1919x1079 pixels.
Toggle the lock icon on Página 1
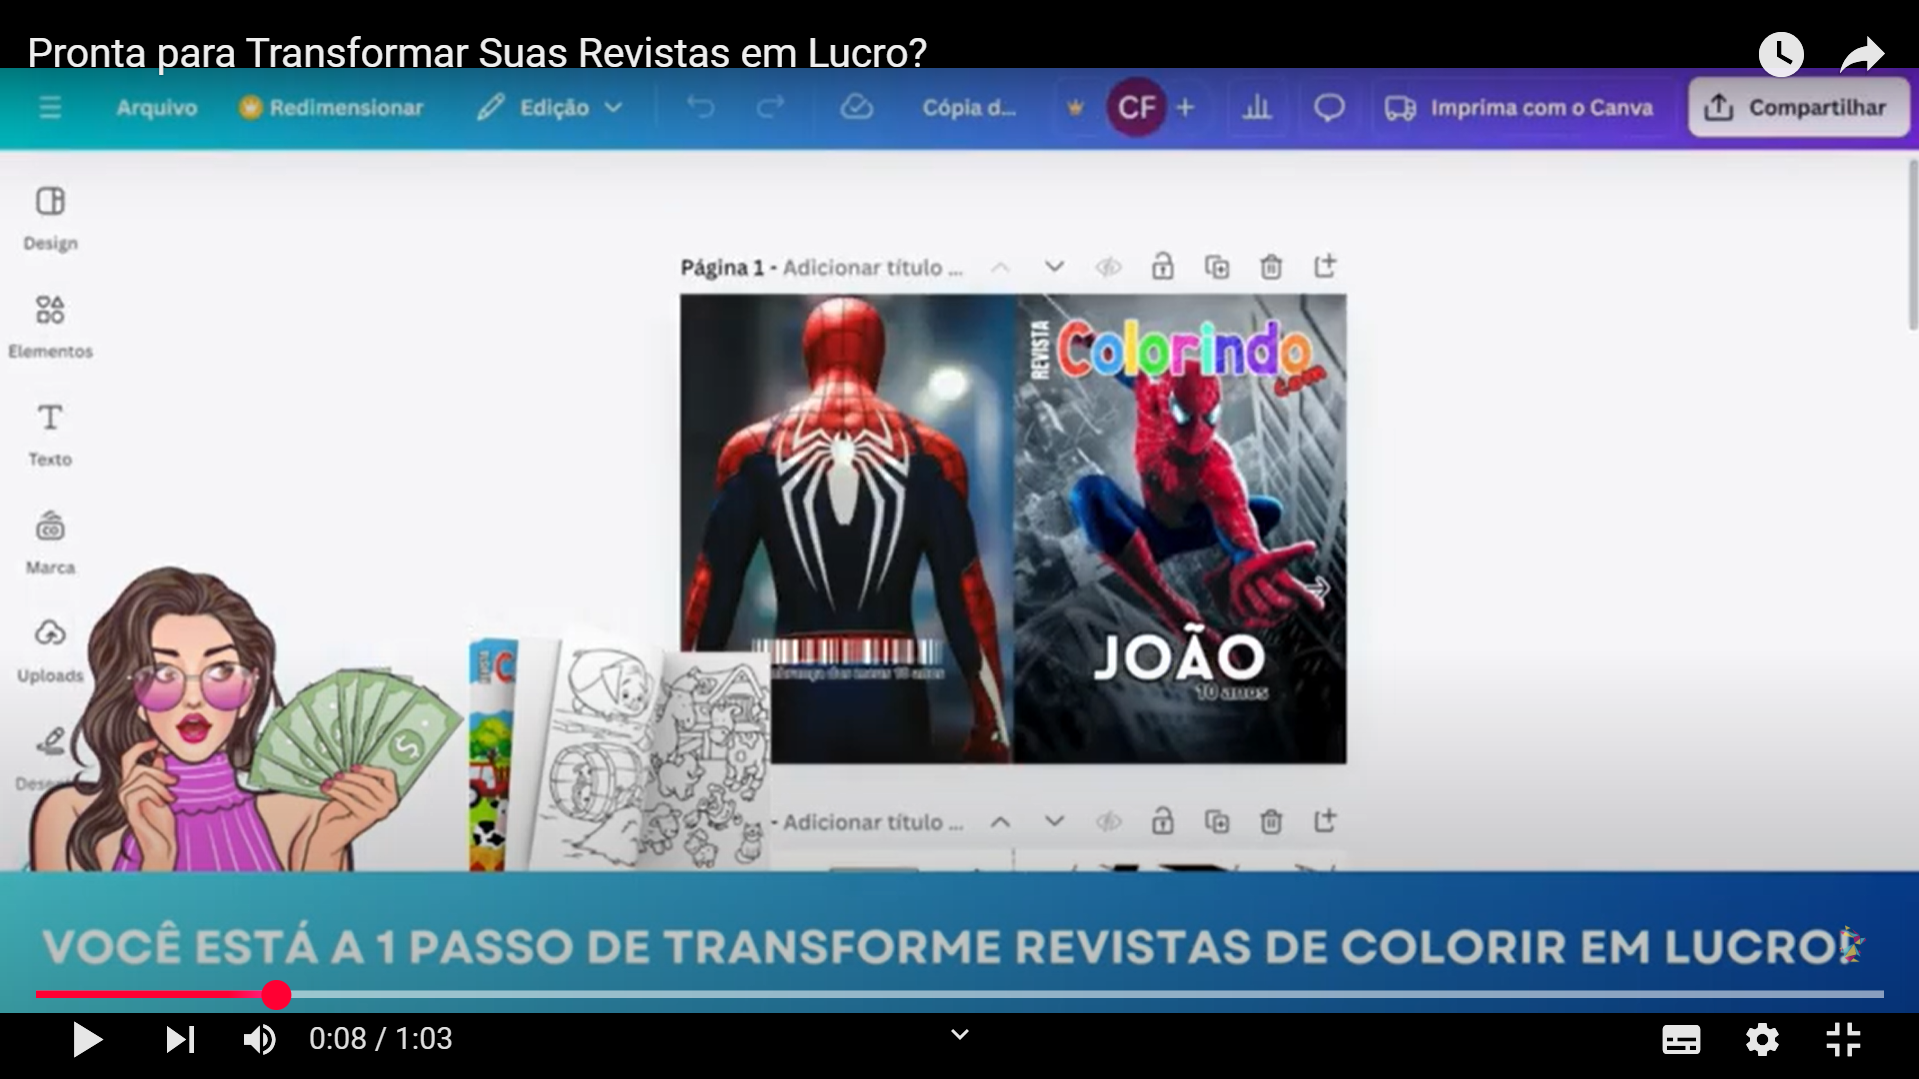pos(1162,267)
